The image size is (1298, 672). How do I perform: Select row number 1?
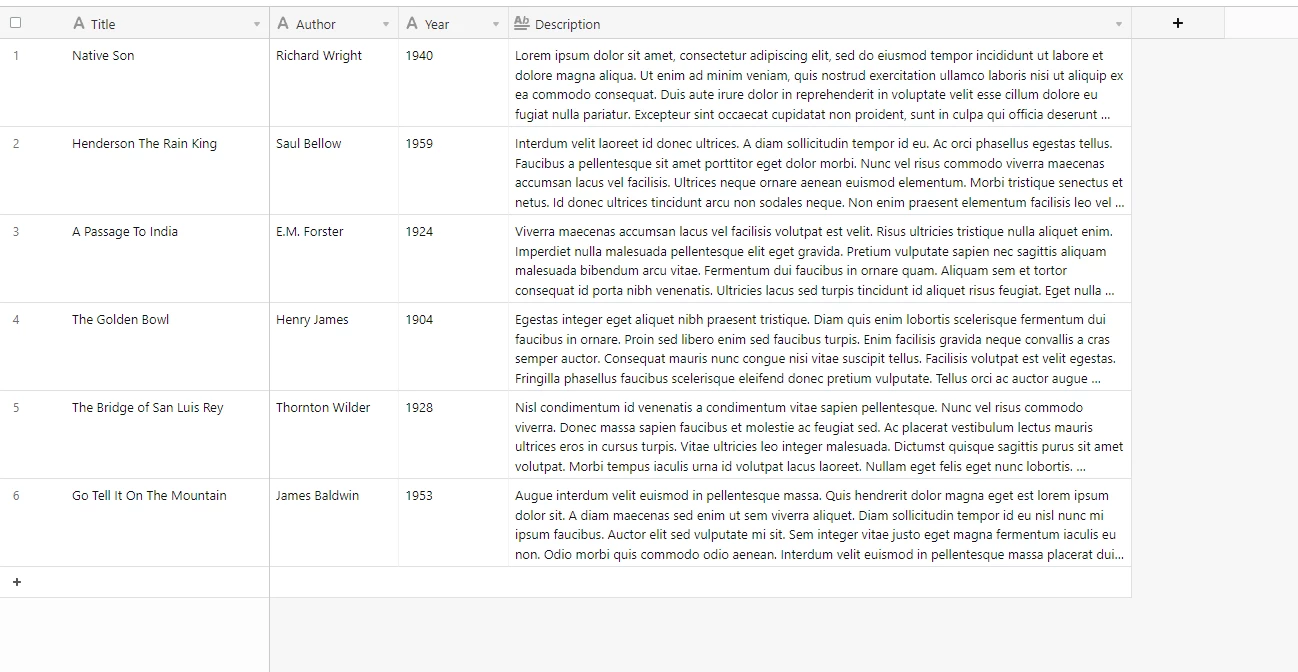[16, 56]
